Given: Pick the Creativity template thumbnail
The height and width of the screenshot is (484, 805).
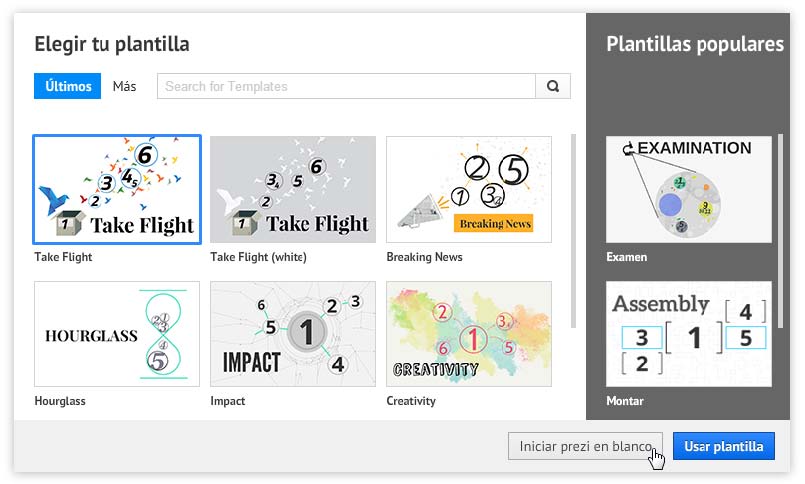Looking at the screenshot, I should tap(469, 334).
